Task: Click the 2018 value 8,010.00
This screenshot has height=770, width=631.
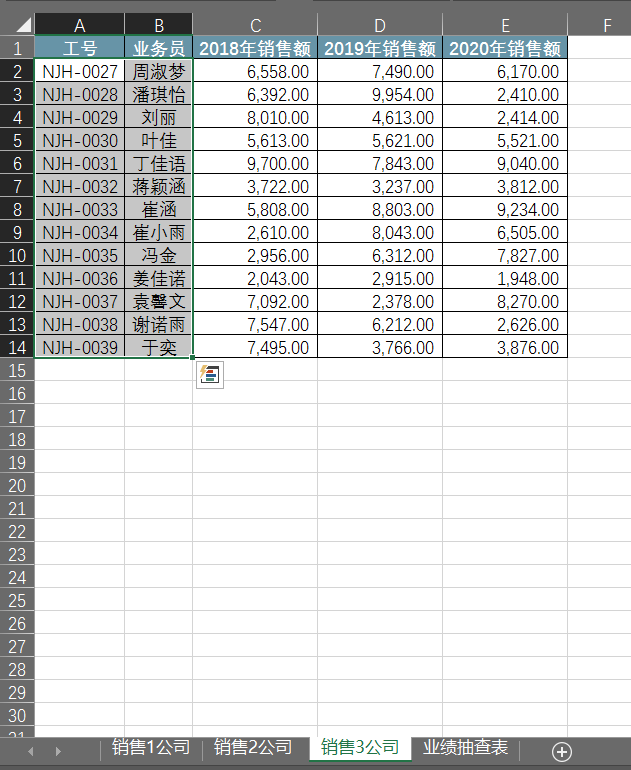Action: [255, 117]
